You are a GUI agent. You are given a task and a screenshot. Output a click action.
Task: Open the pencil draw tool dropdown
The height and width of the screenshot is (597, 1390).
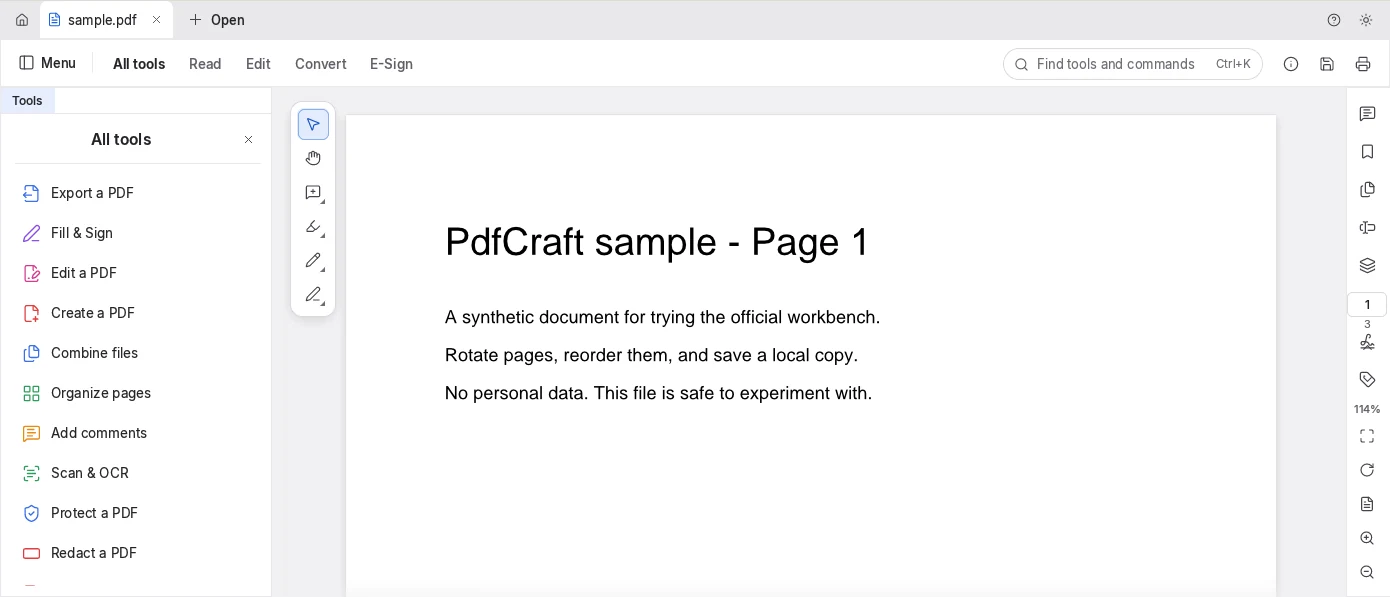(x=313, y=260)
